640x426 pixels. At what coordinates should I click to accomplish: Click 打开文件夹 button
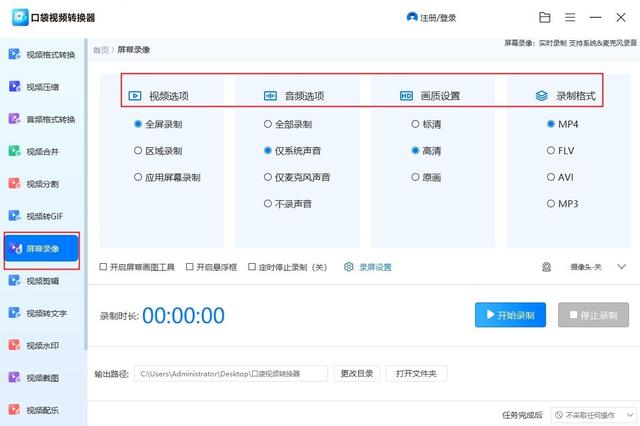[x=416, y=373]
